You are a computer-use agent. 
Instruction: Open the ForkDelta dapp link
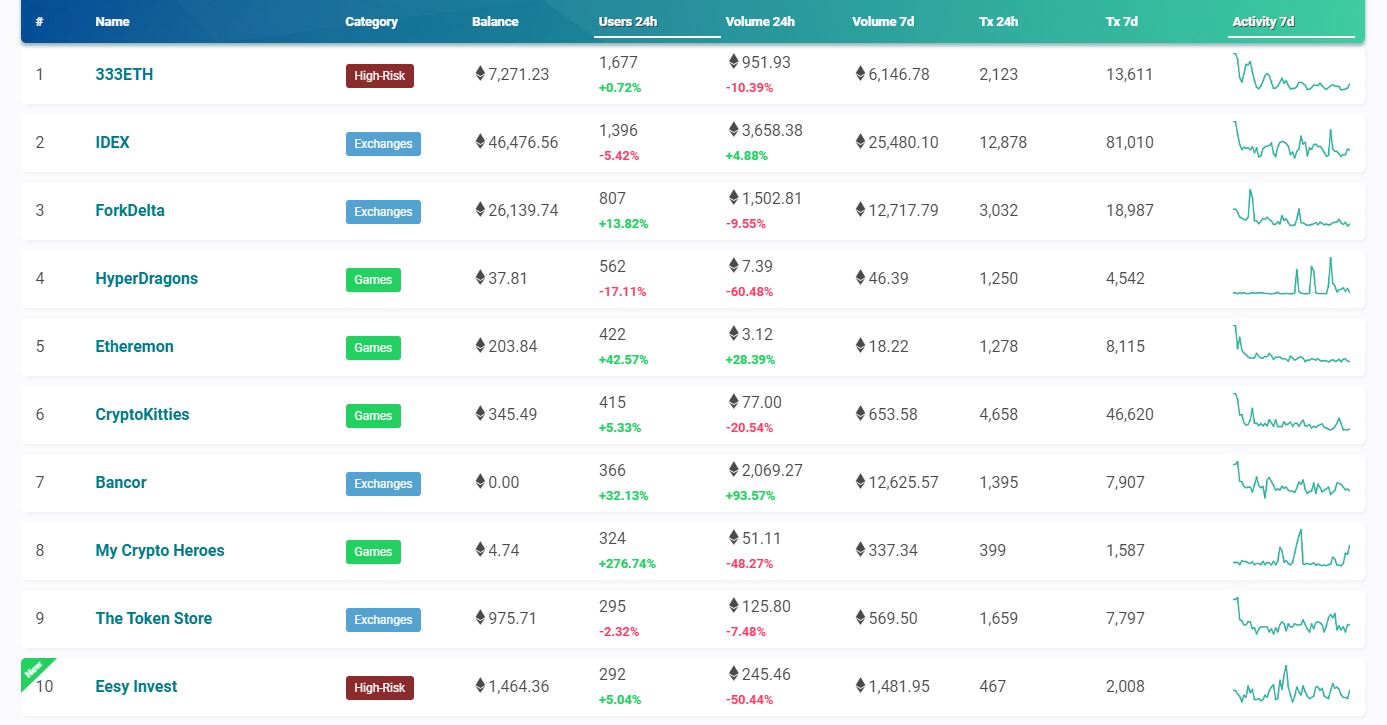(x=130, y=211)
